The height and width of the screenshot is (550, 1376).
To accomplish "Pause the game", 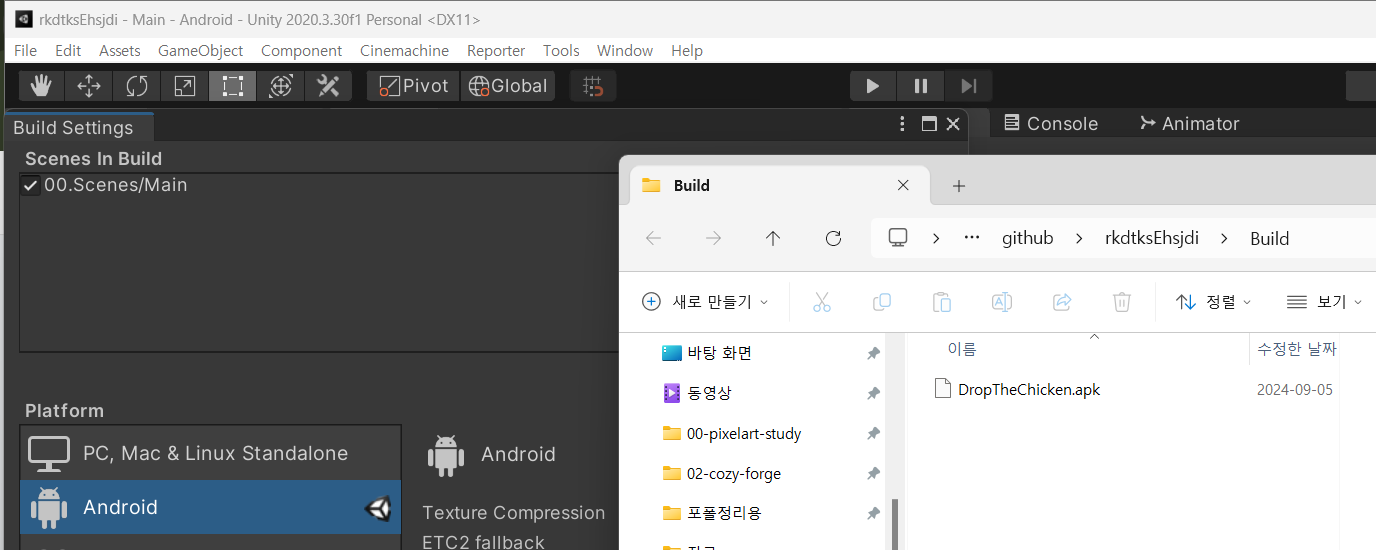I will click(x=921, y=86).
